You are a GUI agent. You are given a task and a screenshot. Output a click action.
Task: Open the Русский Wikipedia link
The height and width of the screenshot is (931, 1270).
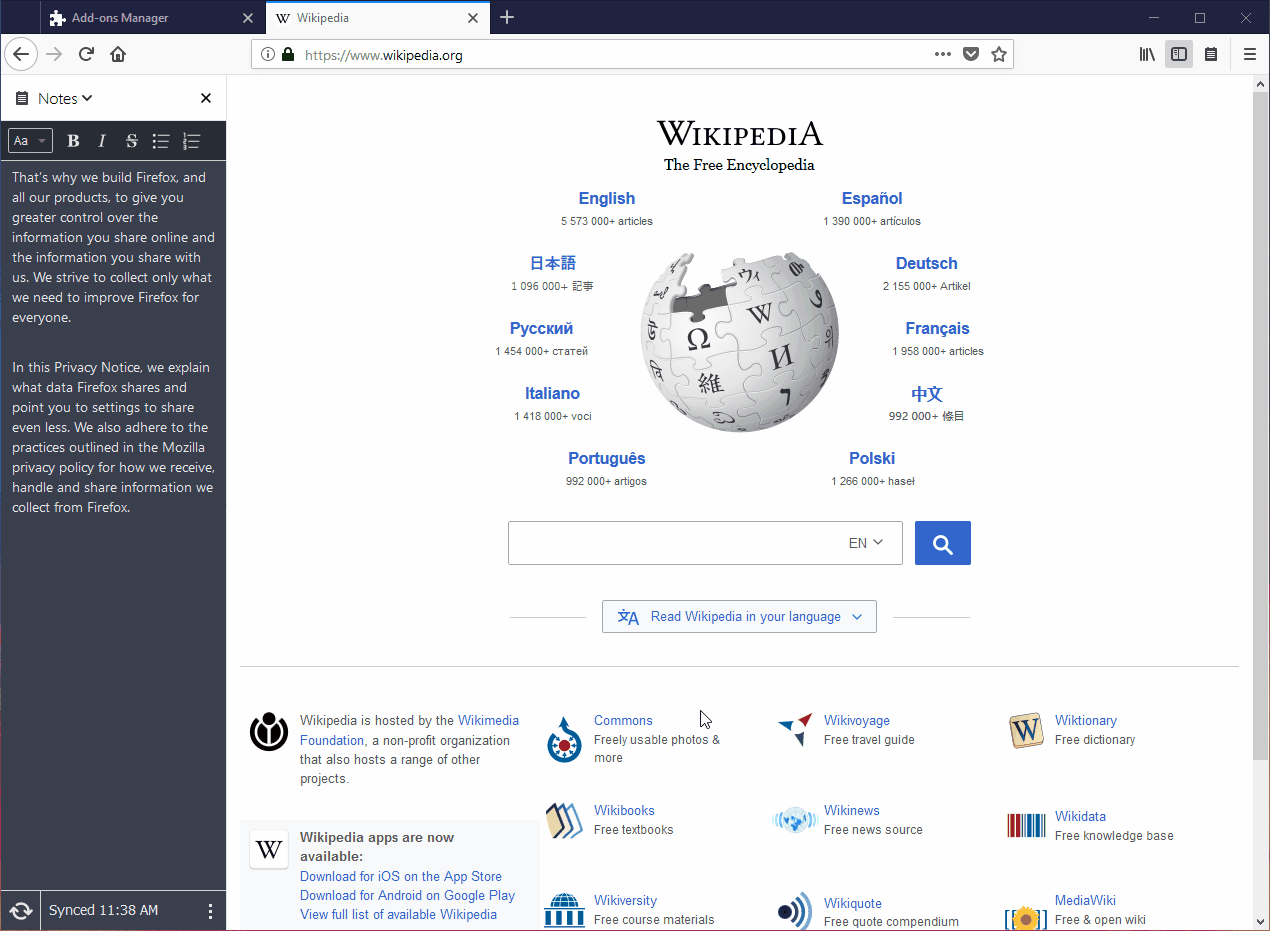(x=541, y=329)
